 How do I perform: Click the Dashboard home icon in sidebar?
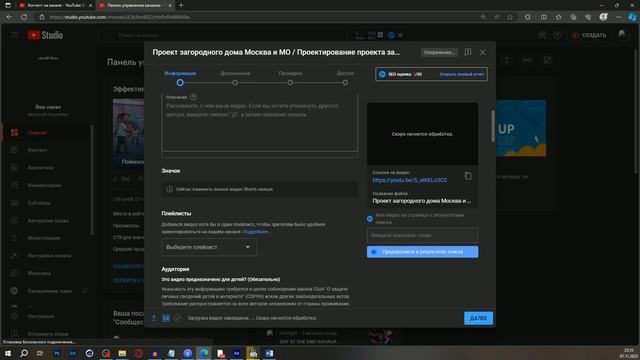(x=14, y=132)
